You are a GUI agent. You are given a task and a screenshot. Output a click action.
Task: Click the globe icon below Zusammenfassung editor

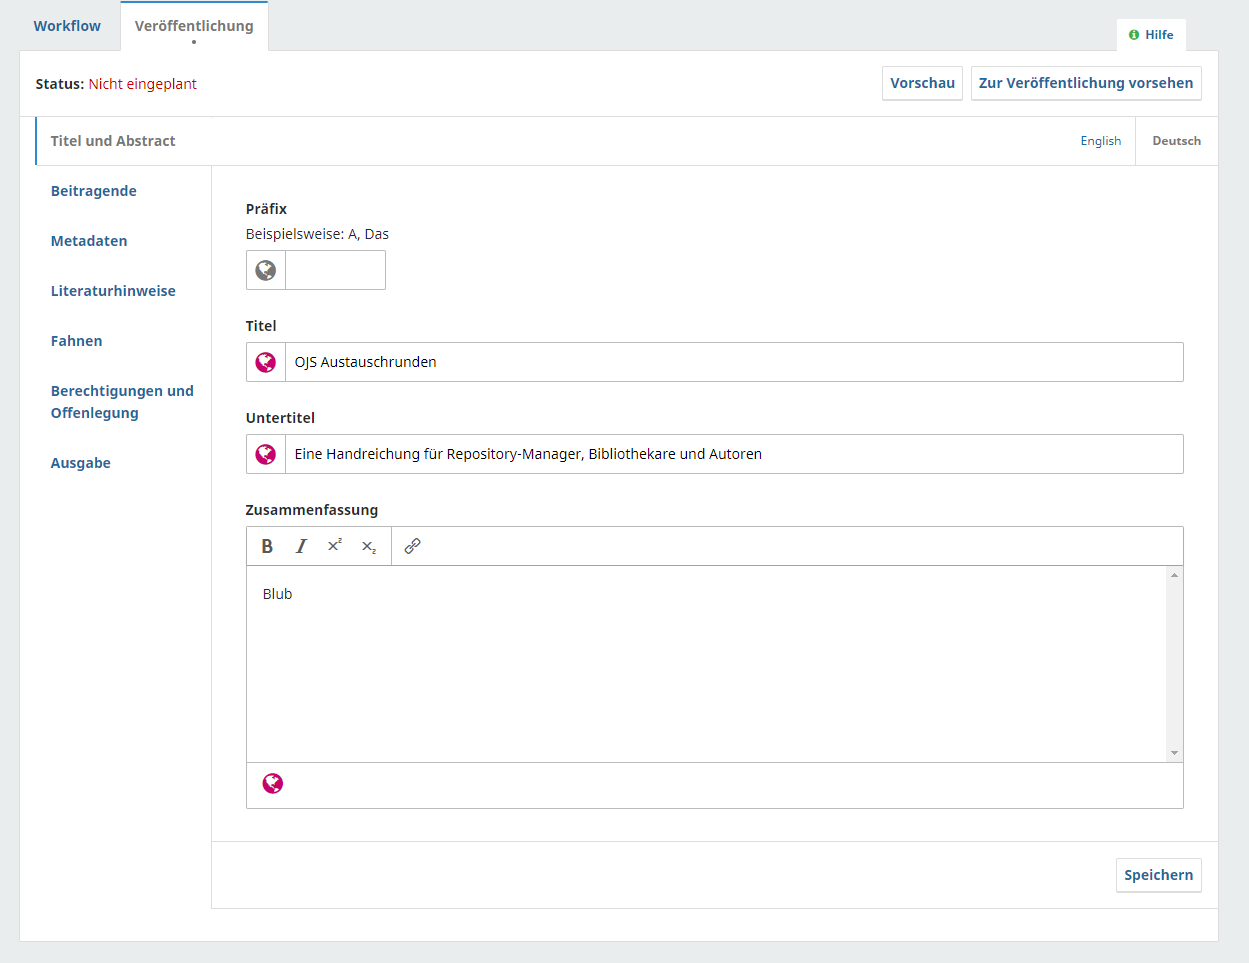point(273,784)
